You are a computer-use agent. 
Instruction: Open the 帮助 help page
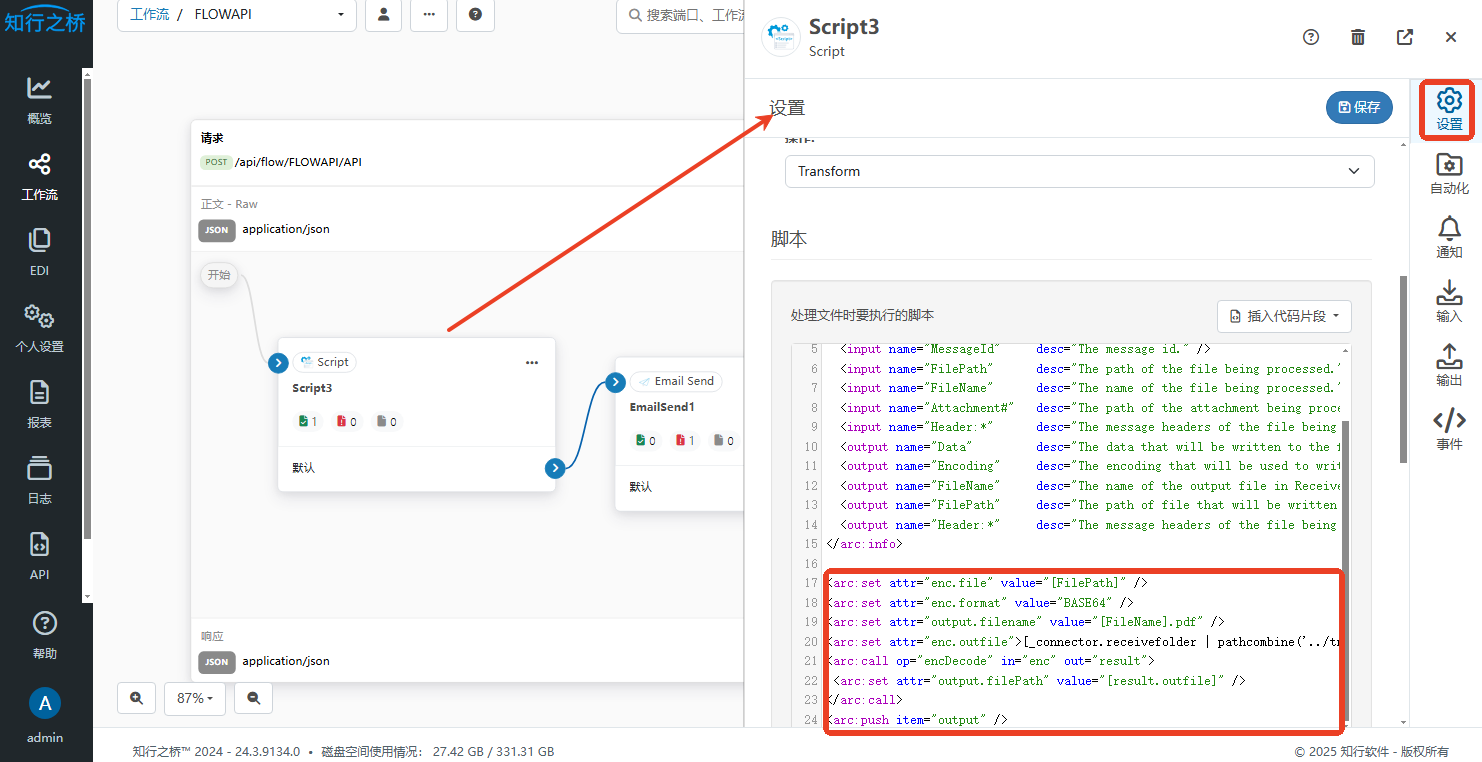[44, 635]
